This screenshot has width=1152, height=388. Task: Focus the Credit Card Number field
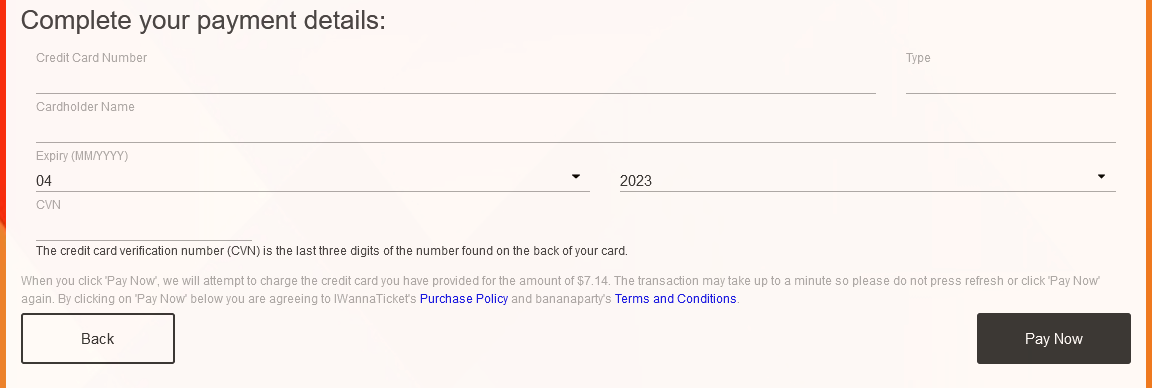pyautogui.click(x=456, y=82)
